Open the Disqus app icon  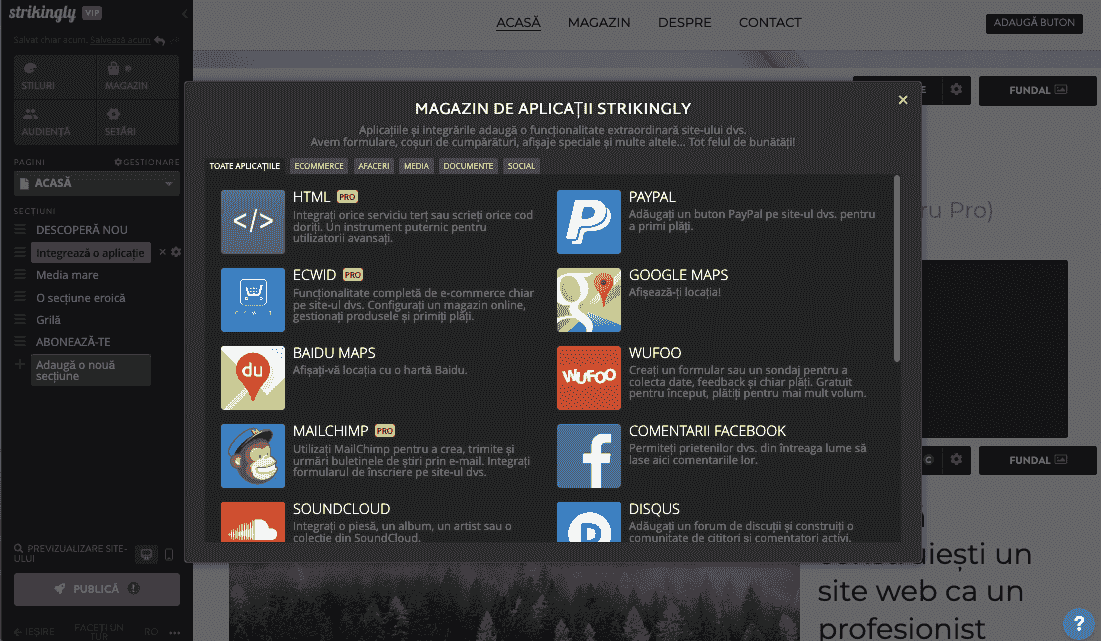point(588,522)
